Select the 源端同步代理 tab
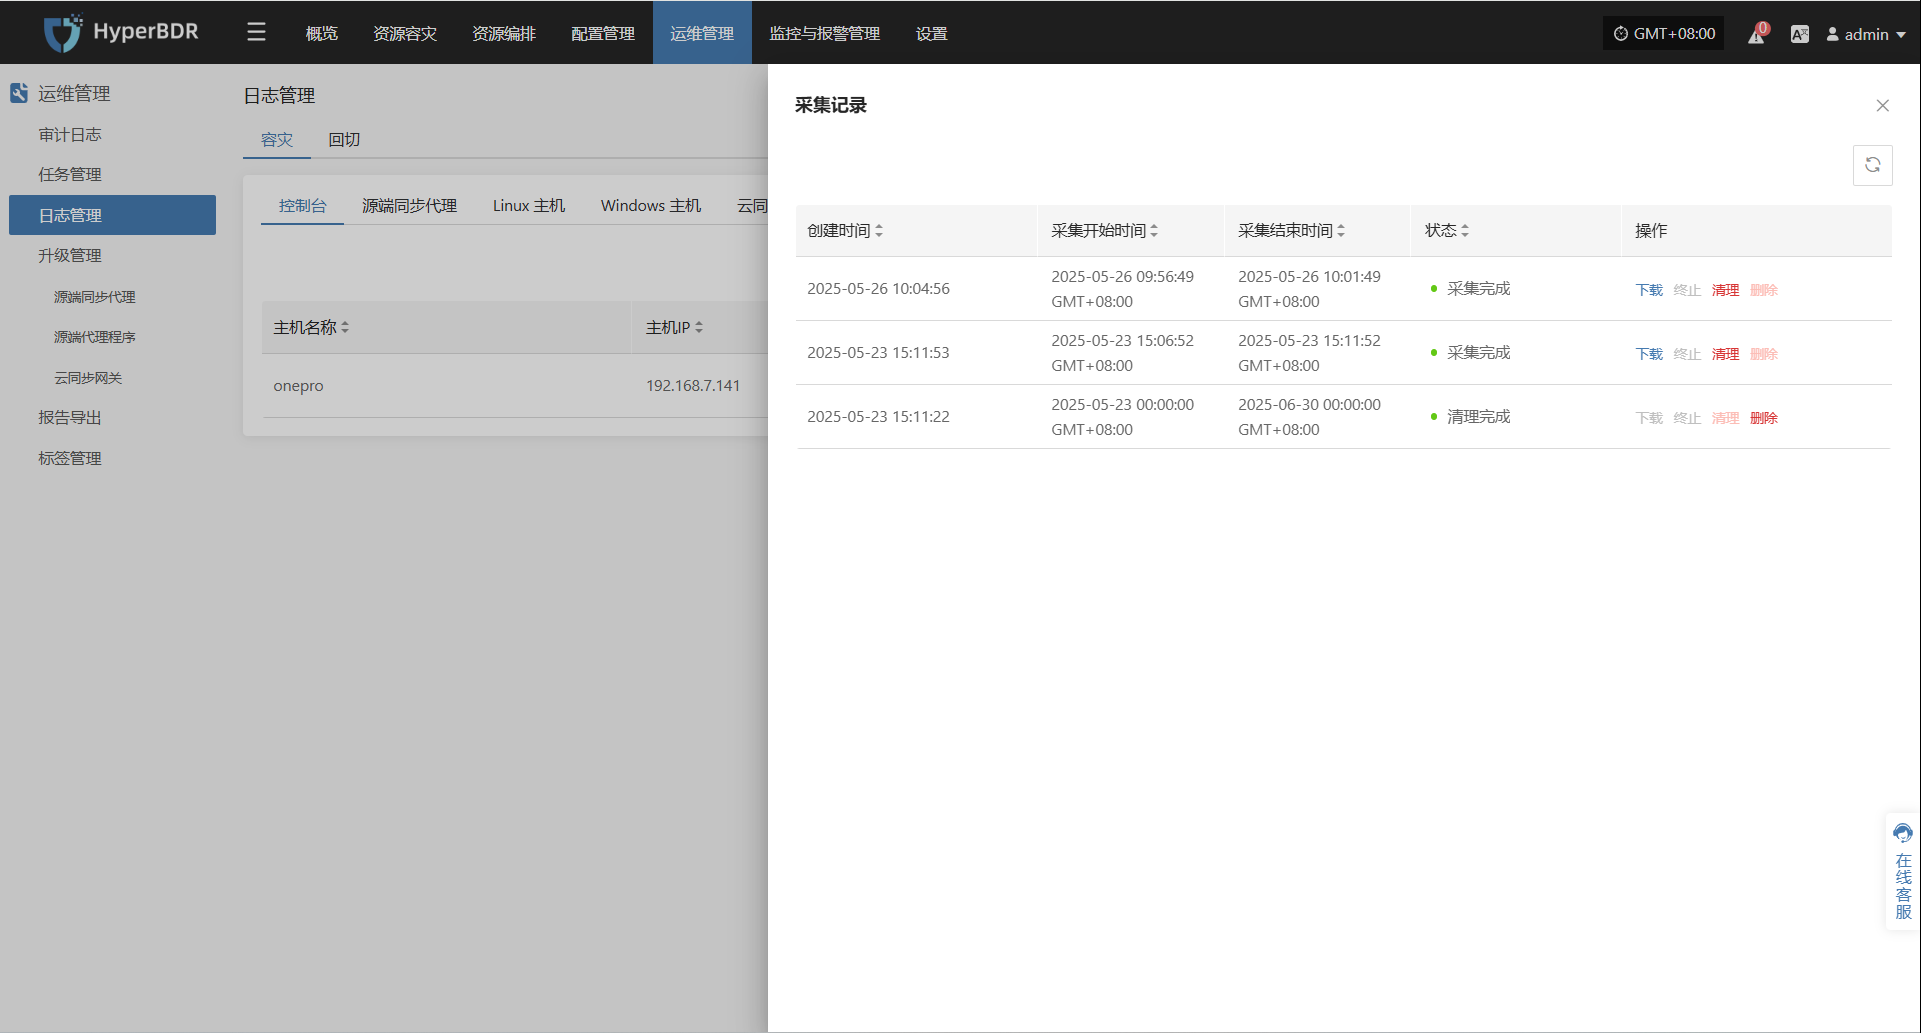1921x1033 pixels. [409, 206]
